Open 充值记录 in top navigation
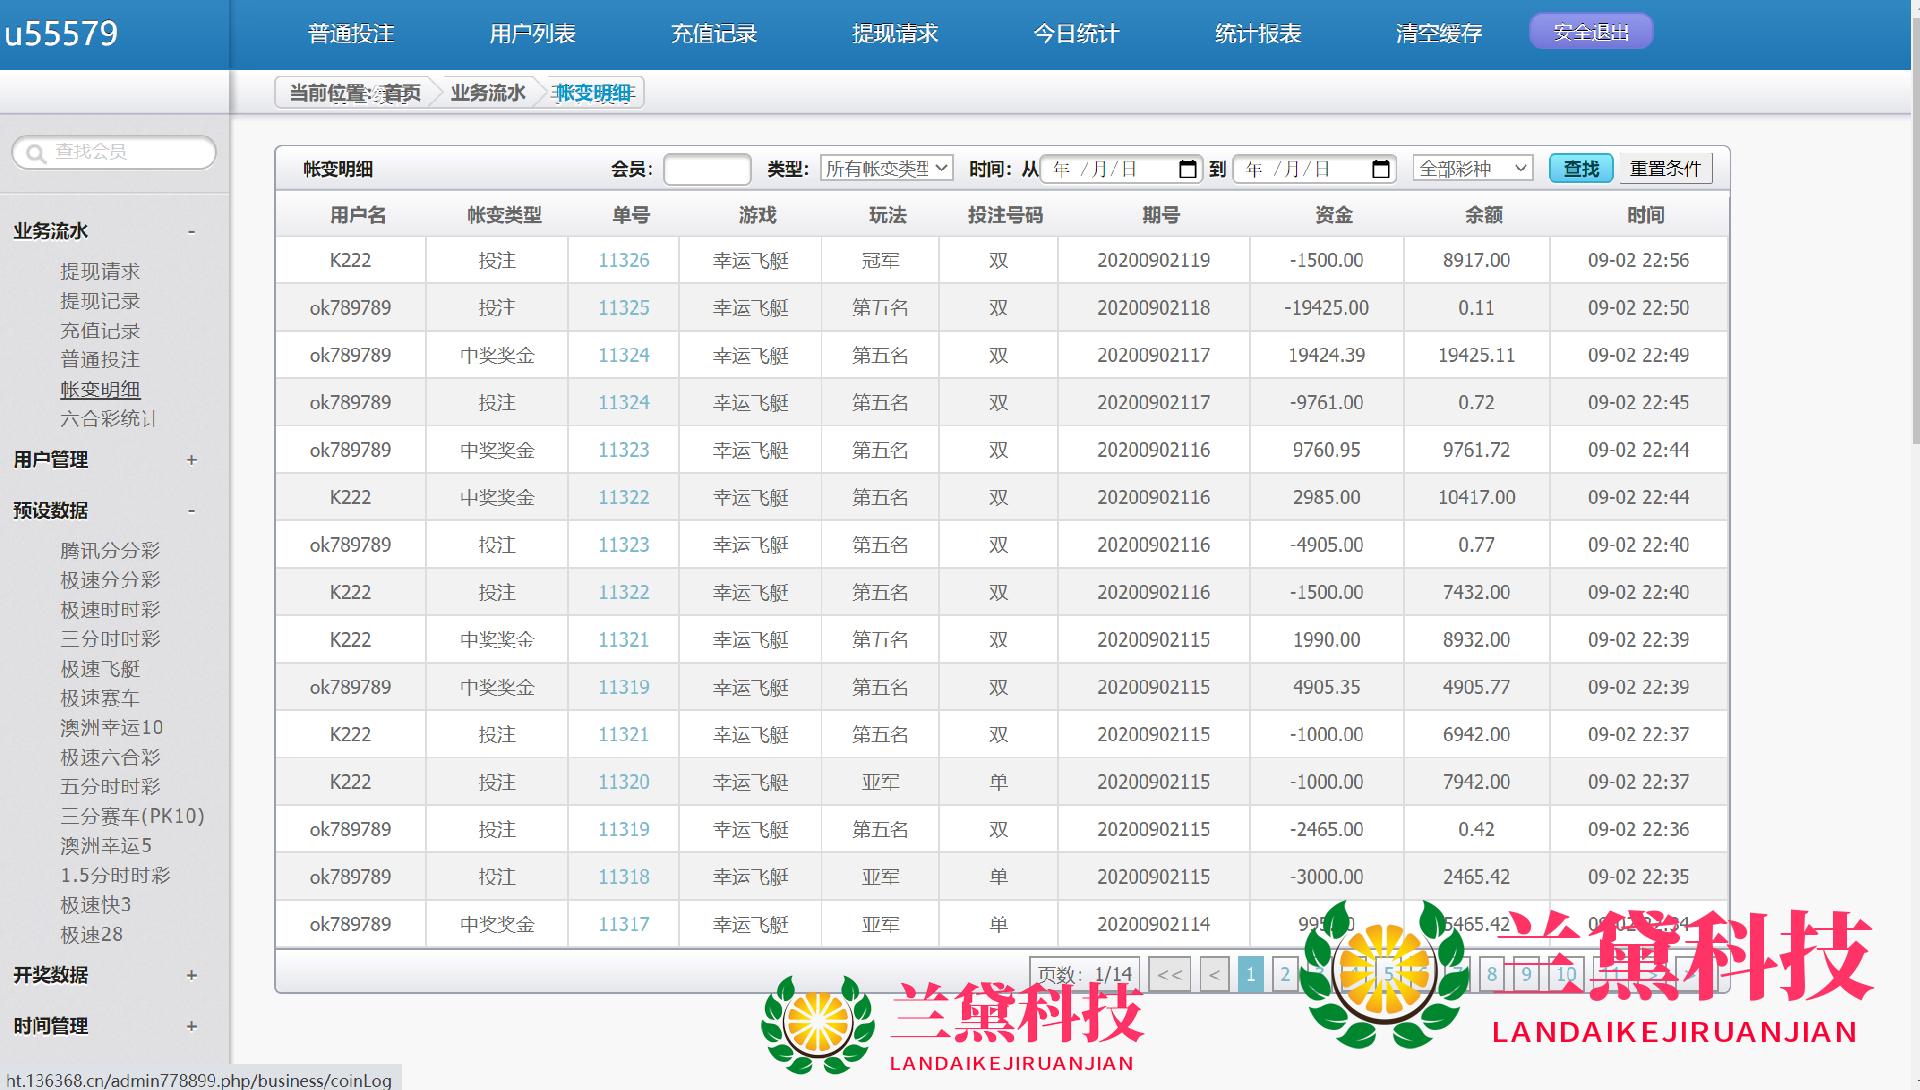The width and height of the screenshot is (1920, 1090). point(713,34)
